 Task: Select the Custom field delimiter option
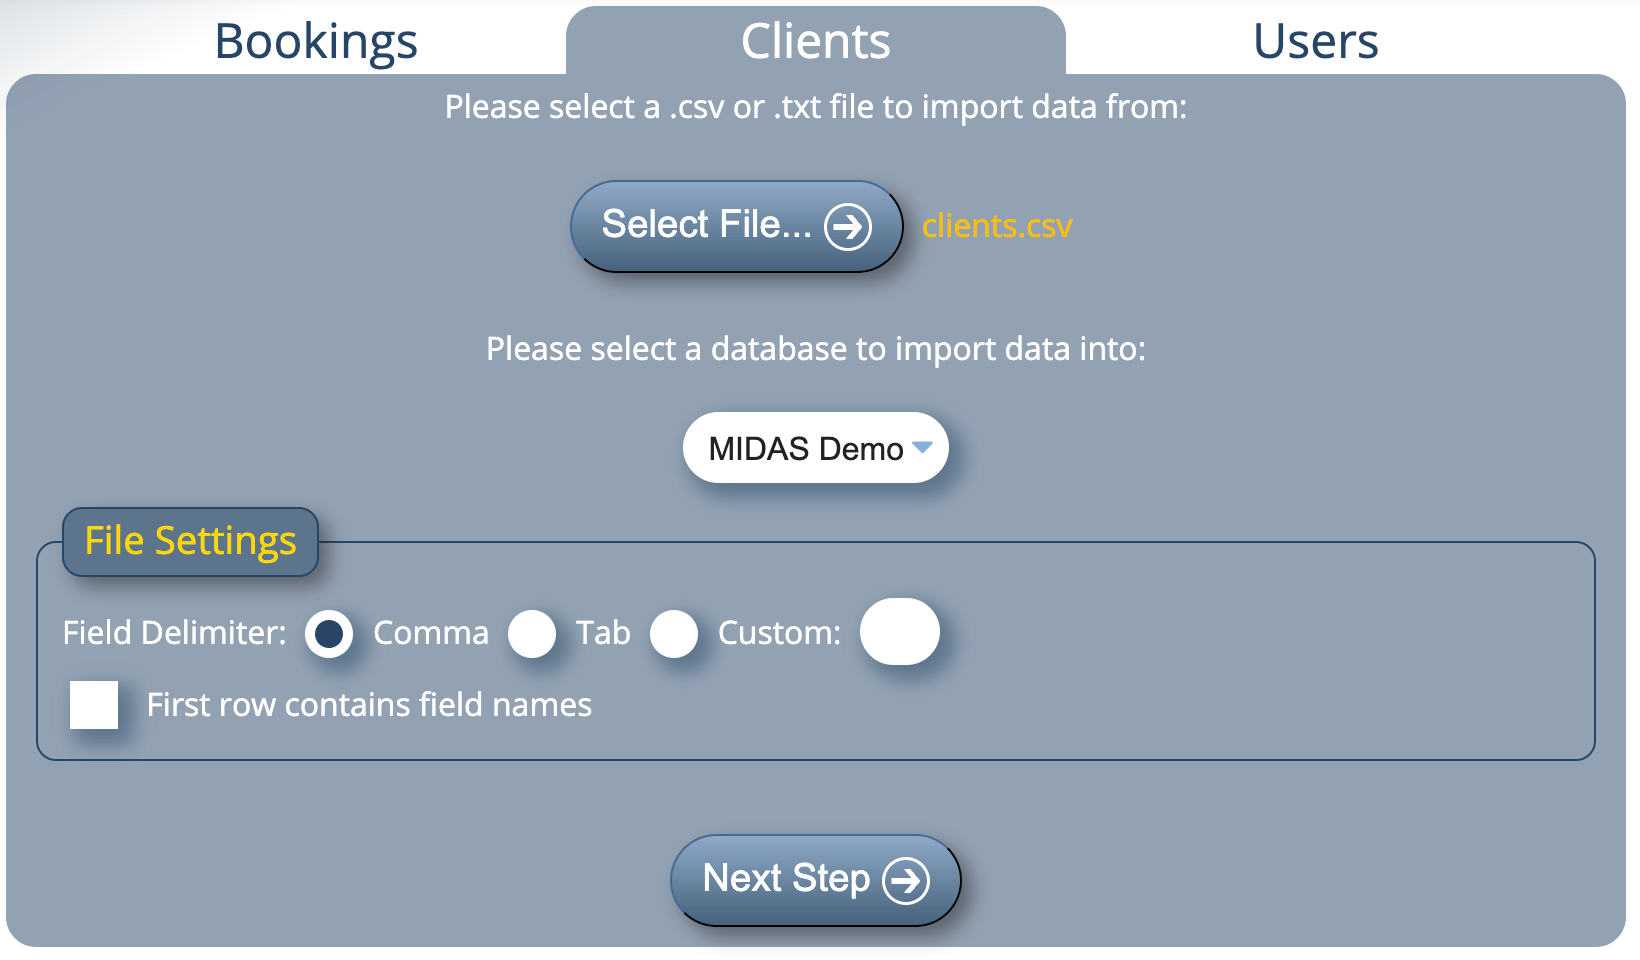click(x=676, y=633)
